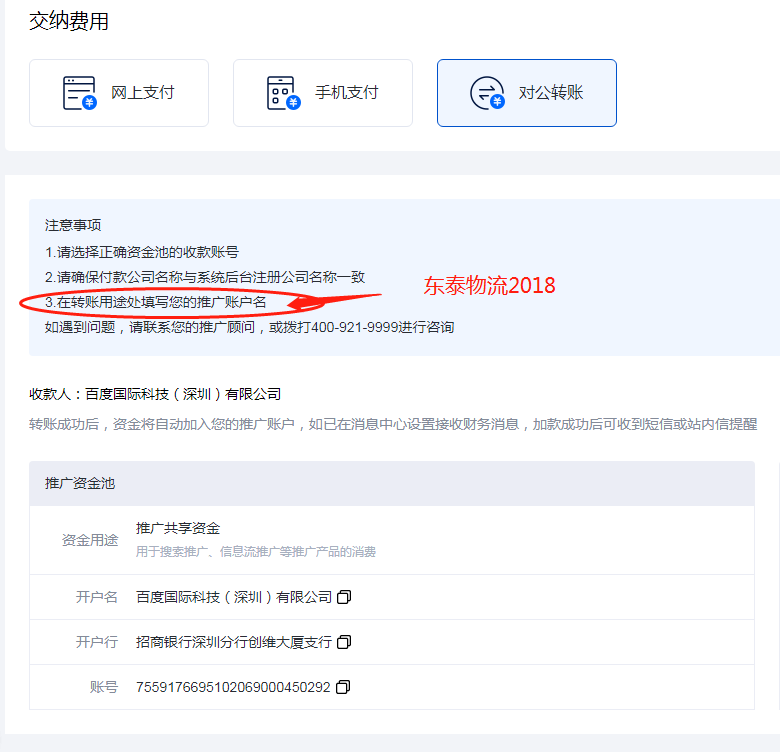The width and height of the screenshot is (780, 752).
Task: Click the corporate transfer (对公转账) icon
Action: 488,93
